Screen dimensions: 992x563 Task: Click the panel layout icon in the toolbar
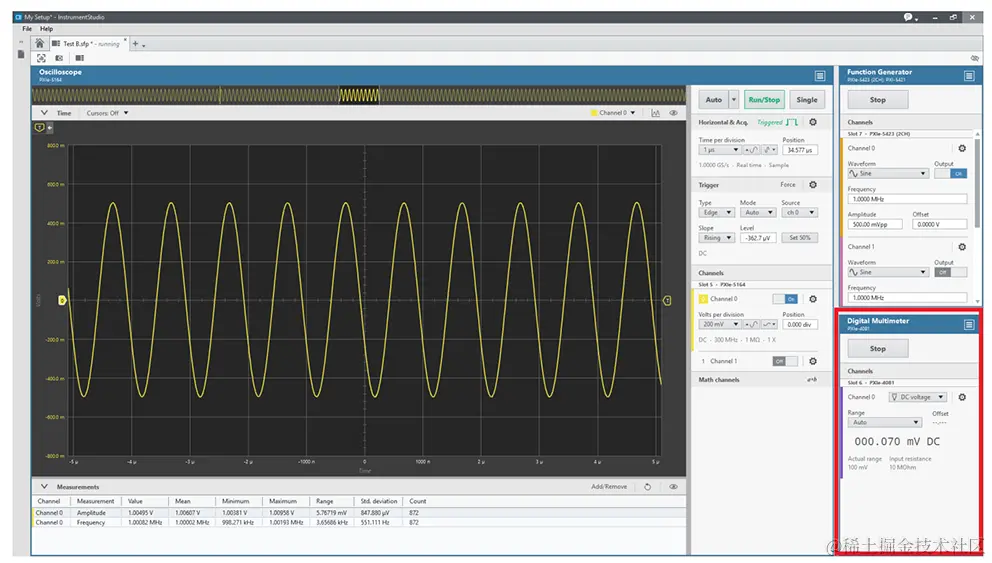click(x=80, y=58)
